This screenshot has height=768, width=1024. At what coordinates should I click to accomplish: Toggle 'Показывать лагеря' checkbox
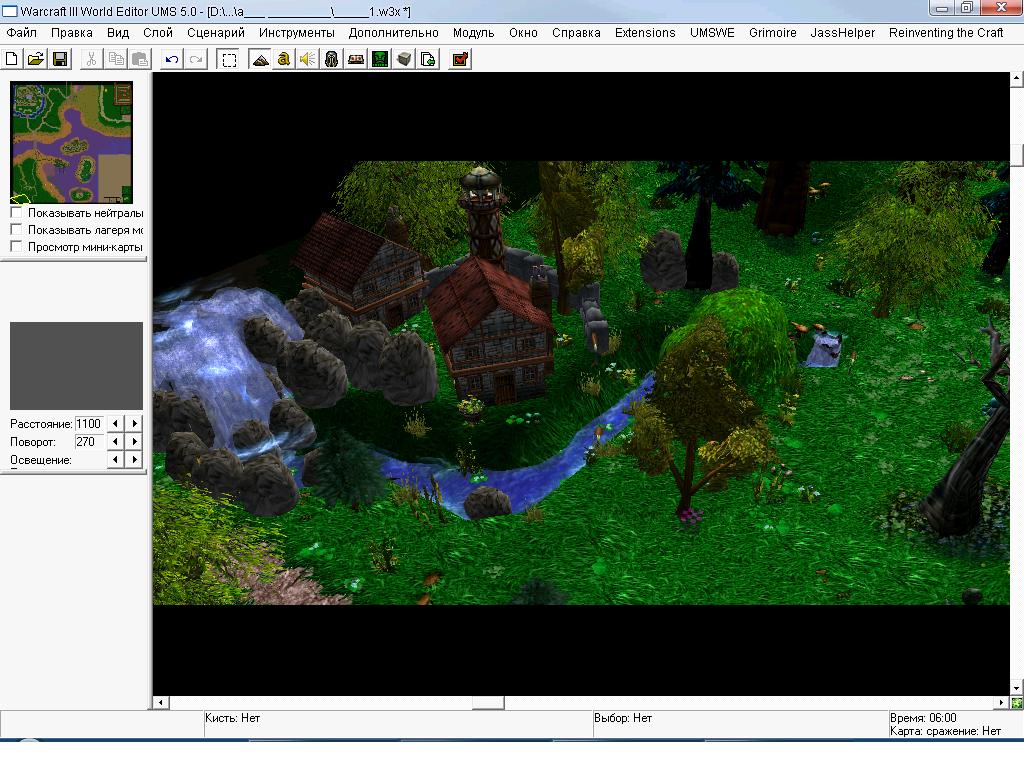tap(16, 229)
